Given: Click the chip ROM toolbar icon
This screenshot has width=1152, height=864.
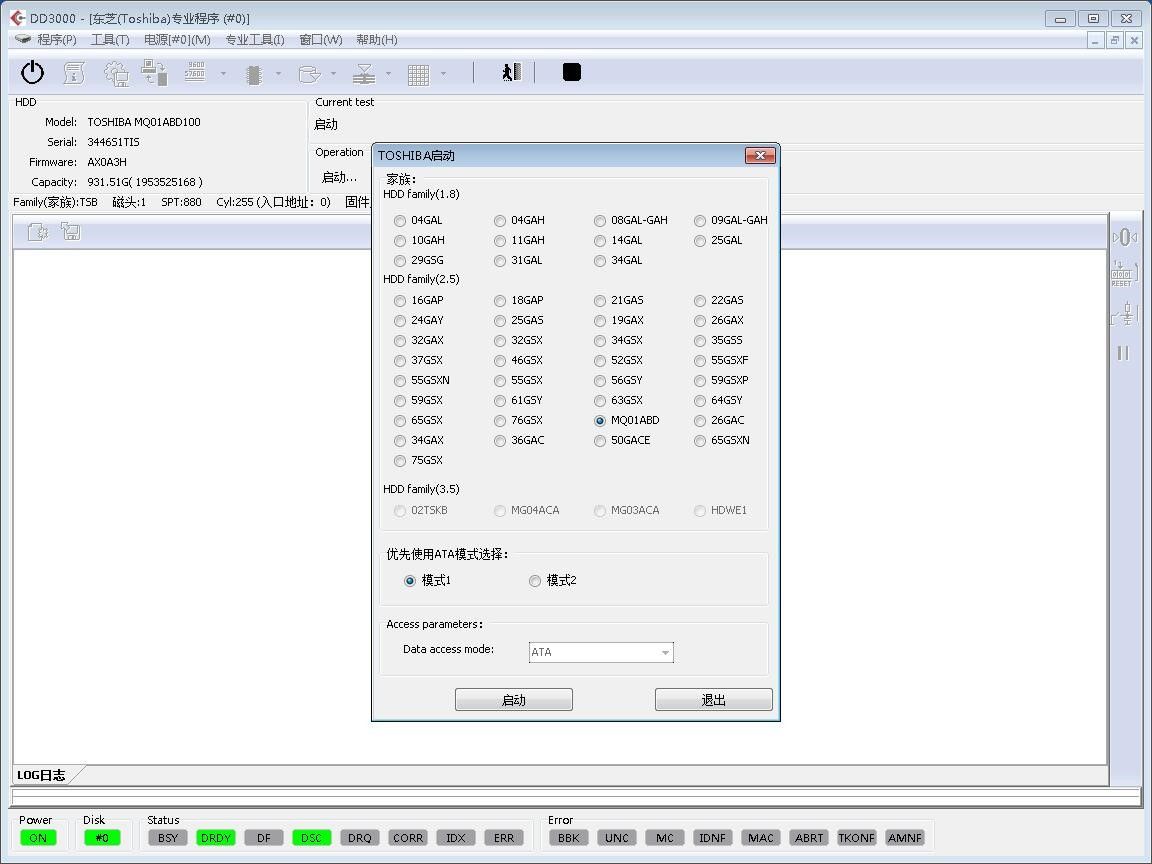Looking at the screenshot, I should pos(253,73).
